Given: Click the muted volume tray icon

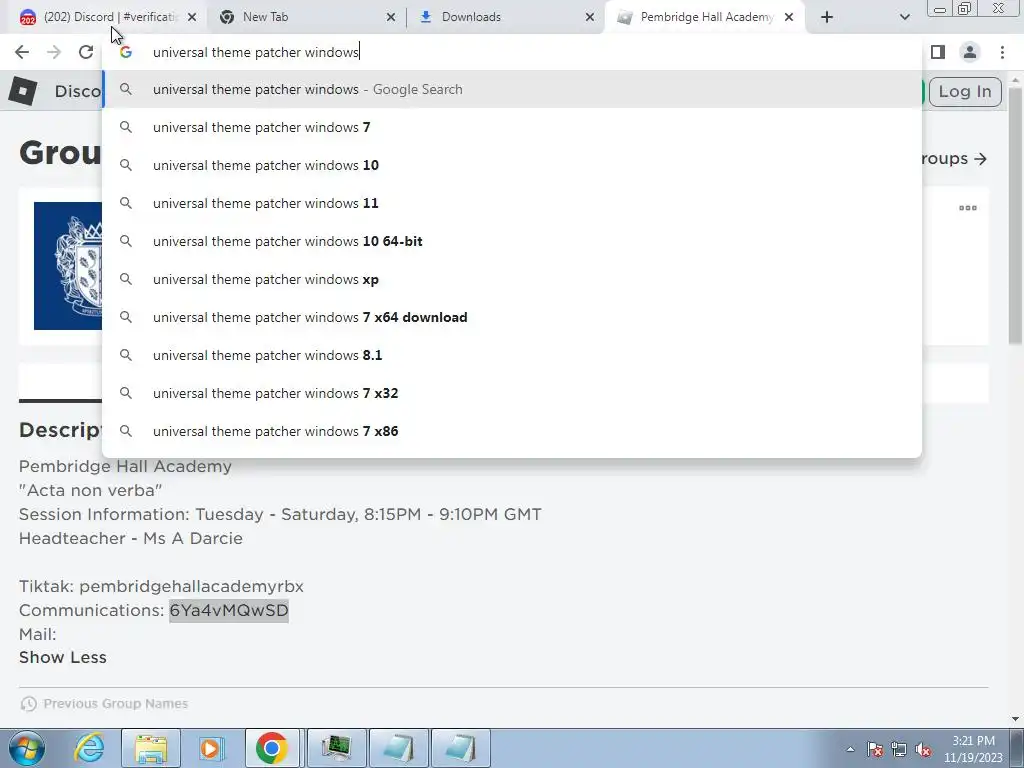Looking at the screenshot, I should (x=923, y=749).
